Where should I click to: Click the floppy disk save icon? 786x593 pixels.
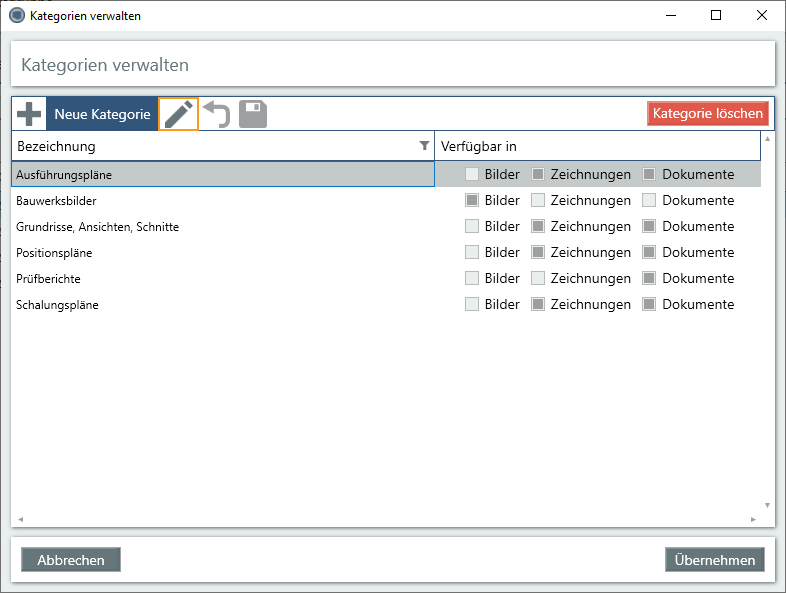pyautogui.click(x=253, y=114)
